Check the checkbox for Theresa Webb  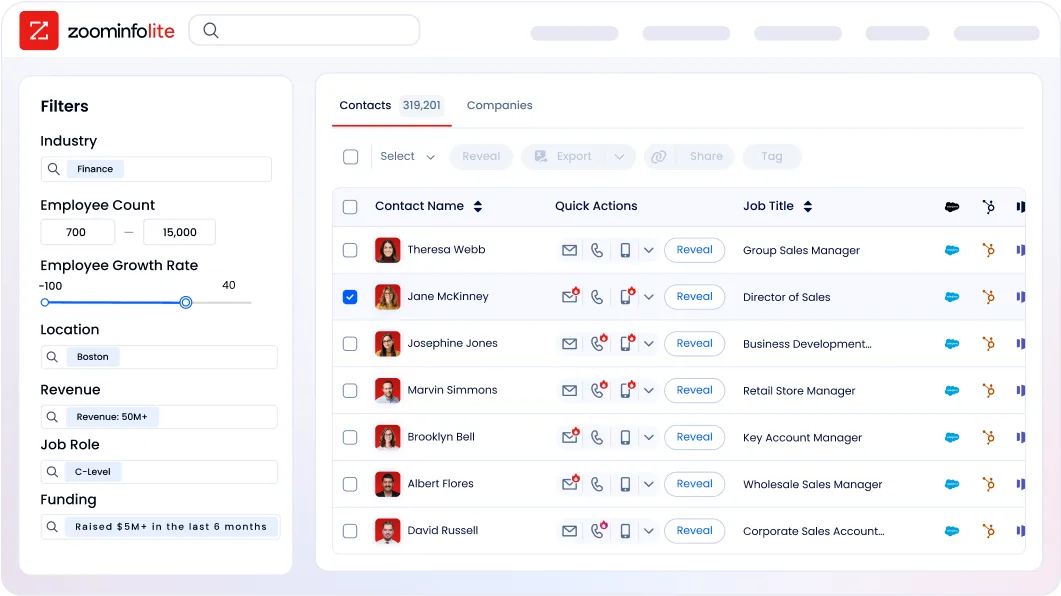pyautogui.click(x=350, y=250)
